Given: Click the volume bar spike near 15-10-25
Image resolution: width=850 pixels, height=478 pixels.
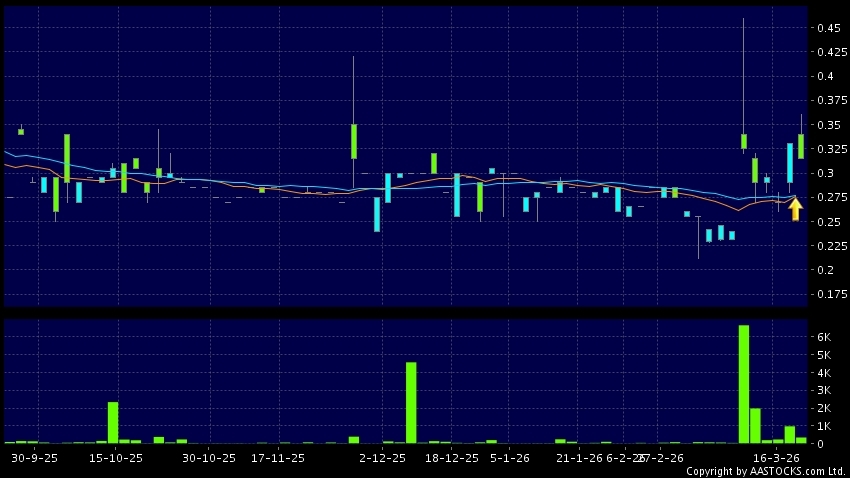Looking at the screenshot, I should (x=113, y=422).
